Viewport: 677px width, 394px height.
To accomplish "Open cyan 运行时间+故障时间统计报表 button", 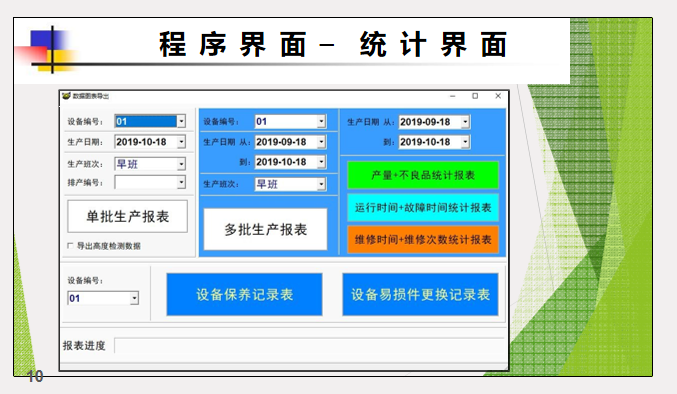I will tap(423, 208).
